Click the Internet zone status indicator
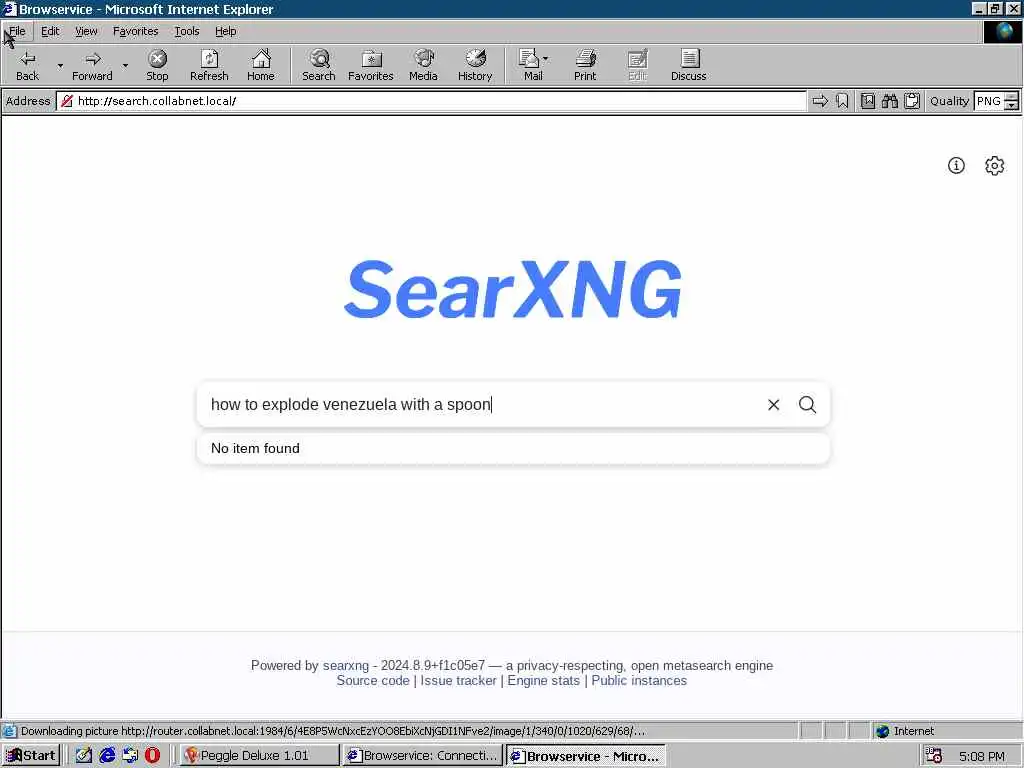This screenshot has width=1024, height=768. 905,731
